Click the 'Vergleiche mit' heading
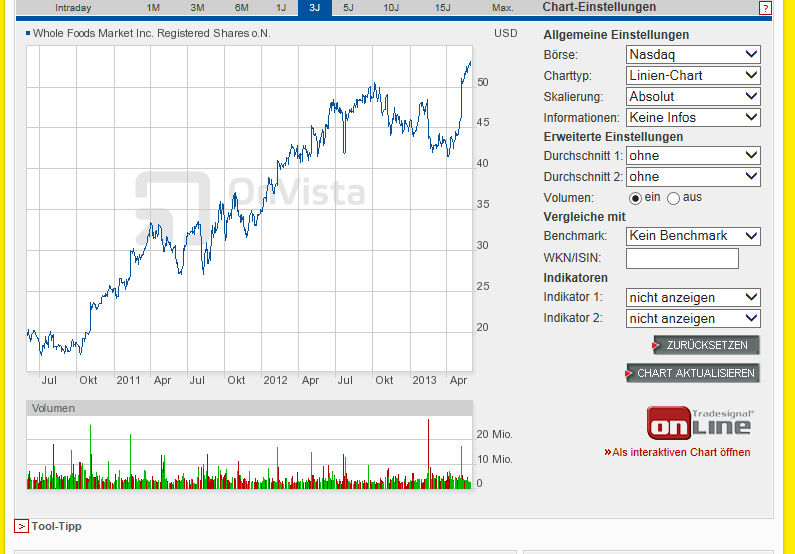The image size is (795, 554). coord(584,217)
